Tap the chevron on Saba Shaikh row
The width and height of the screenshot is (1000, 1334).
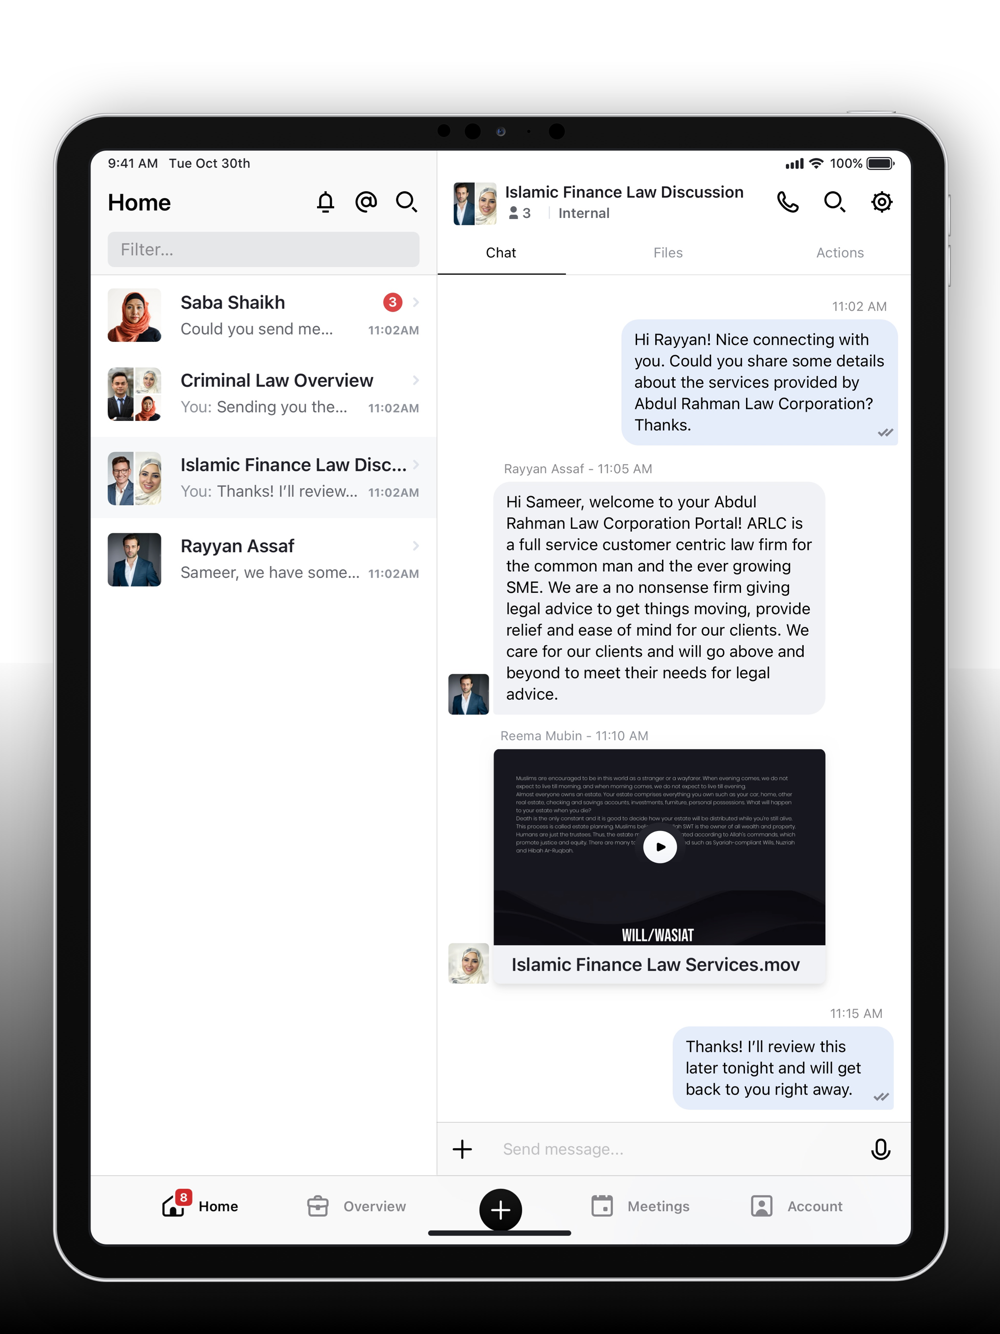click(416, 302)
